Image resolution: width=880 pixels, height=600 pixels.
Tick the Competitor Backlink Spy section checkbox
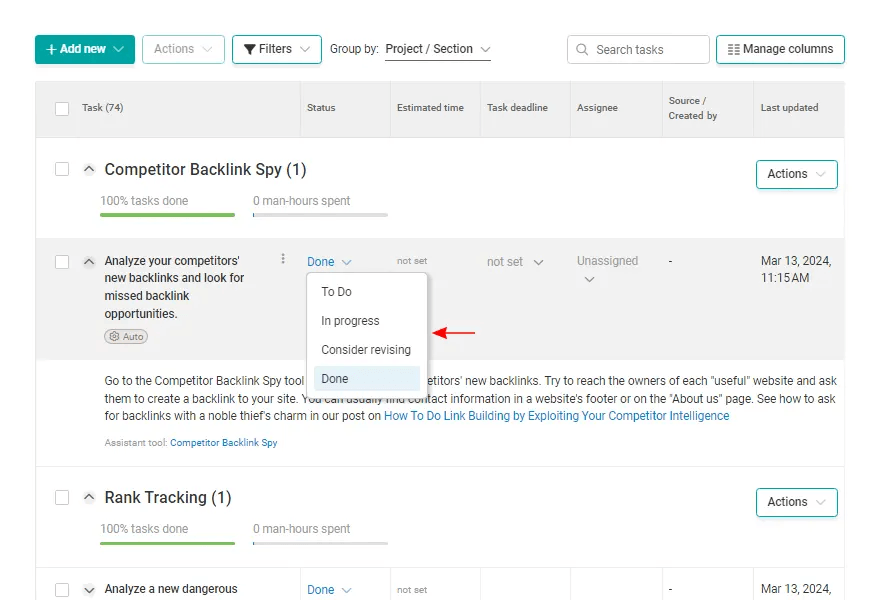coord(62,169)
